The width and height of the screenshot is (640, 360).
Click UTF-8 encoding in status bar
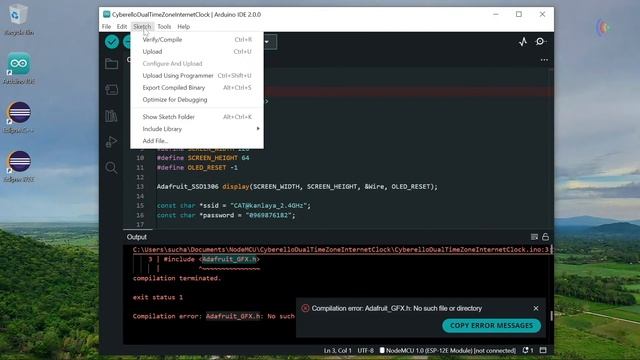[x=365, y=350]
